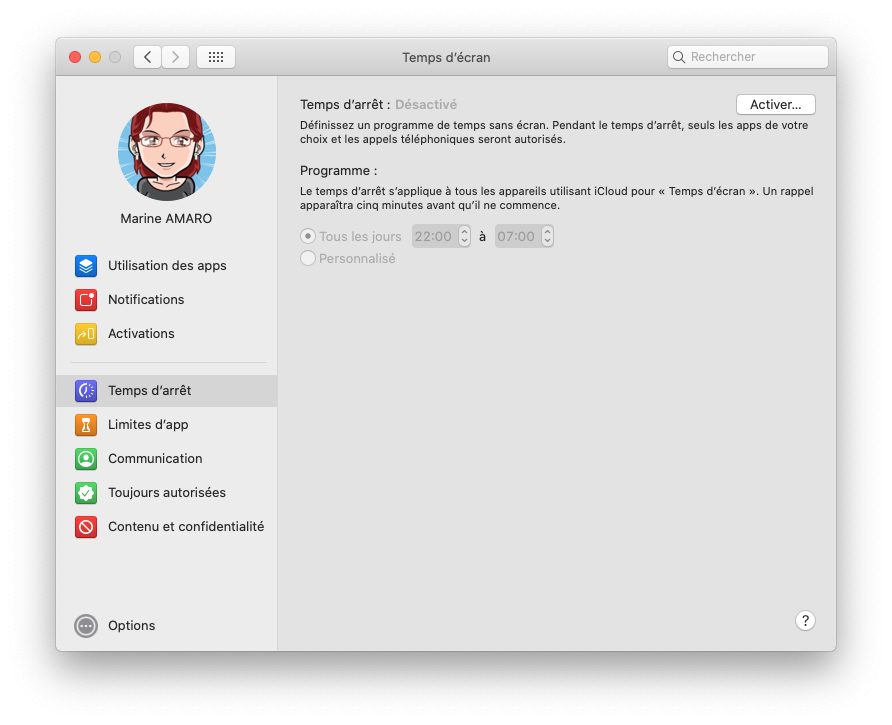Select Toujours autorisées in sidebar
Viewport: 892px width, 725px height.
point(167,493)
